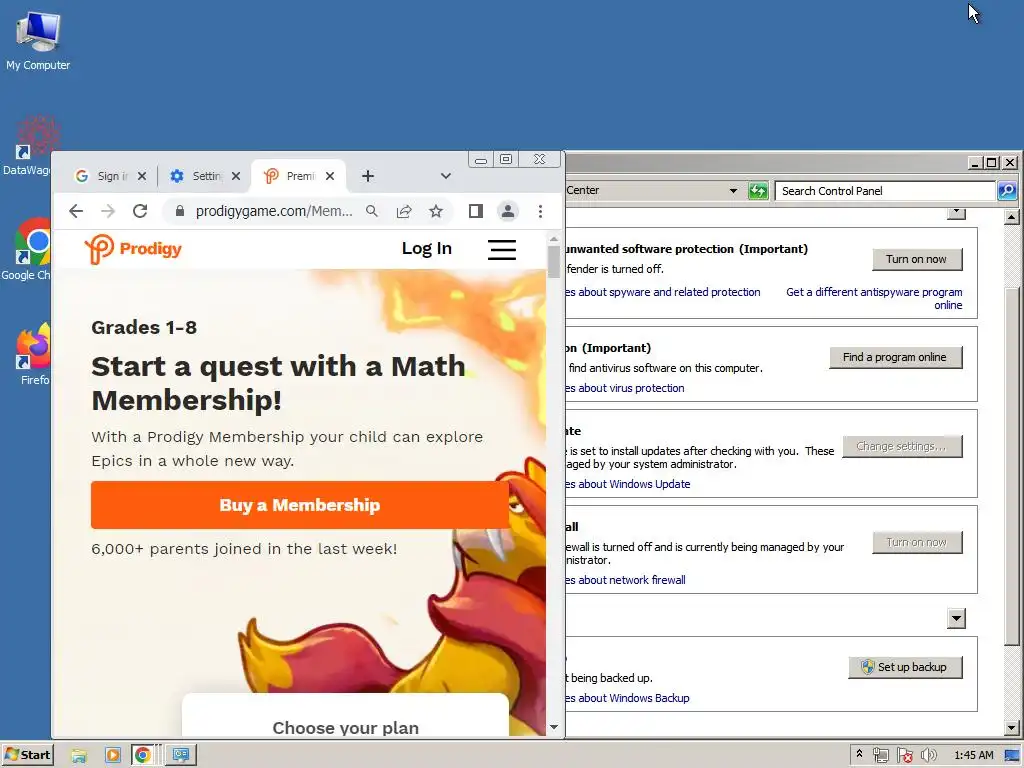Open Windows Explorer from taskbar
Screen dimensions: 1024x768
click(79, 756)
